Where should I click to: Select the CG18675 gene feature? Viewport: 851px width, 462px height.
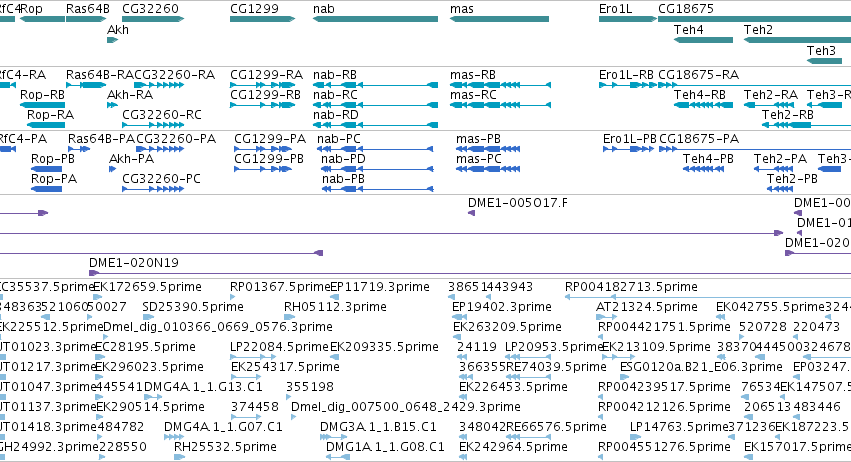[754, 19]
